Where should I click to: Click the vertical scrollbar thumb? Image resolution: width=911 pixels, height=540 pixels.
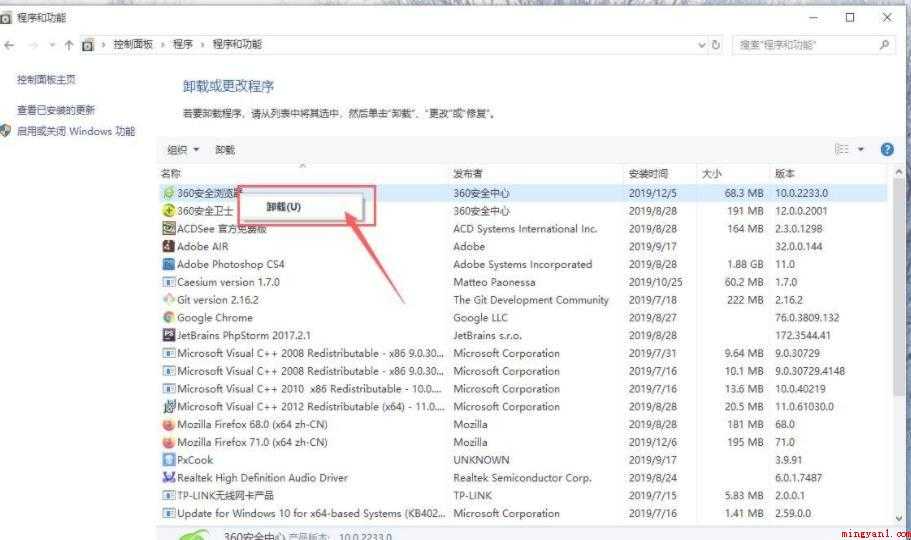coord(899,285)
